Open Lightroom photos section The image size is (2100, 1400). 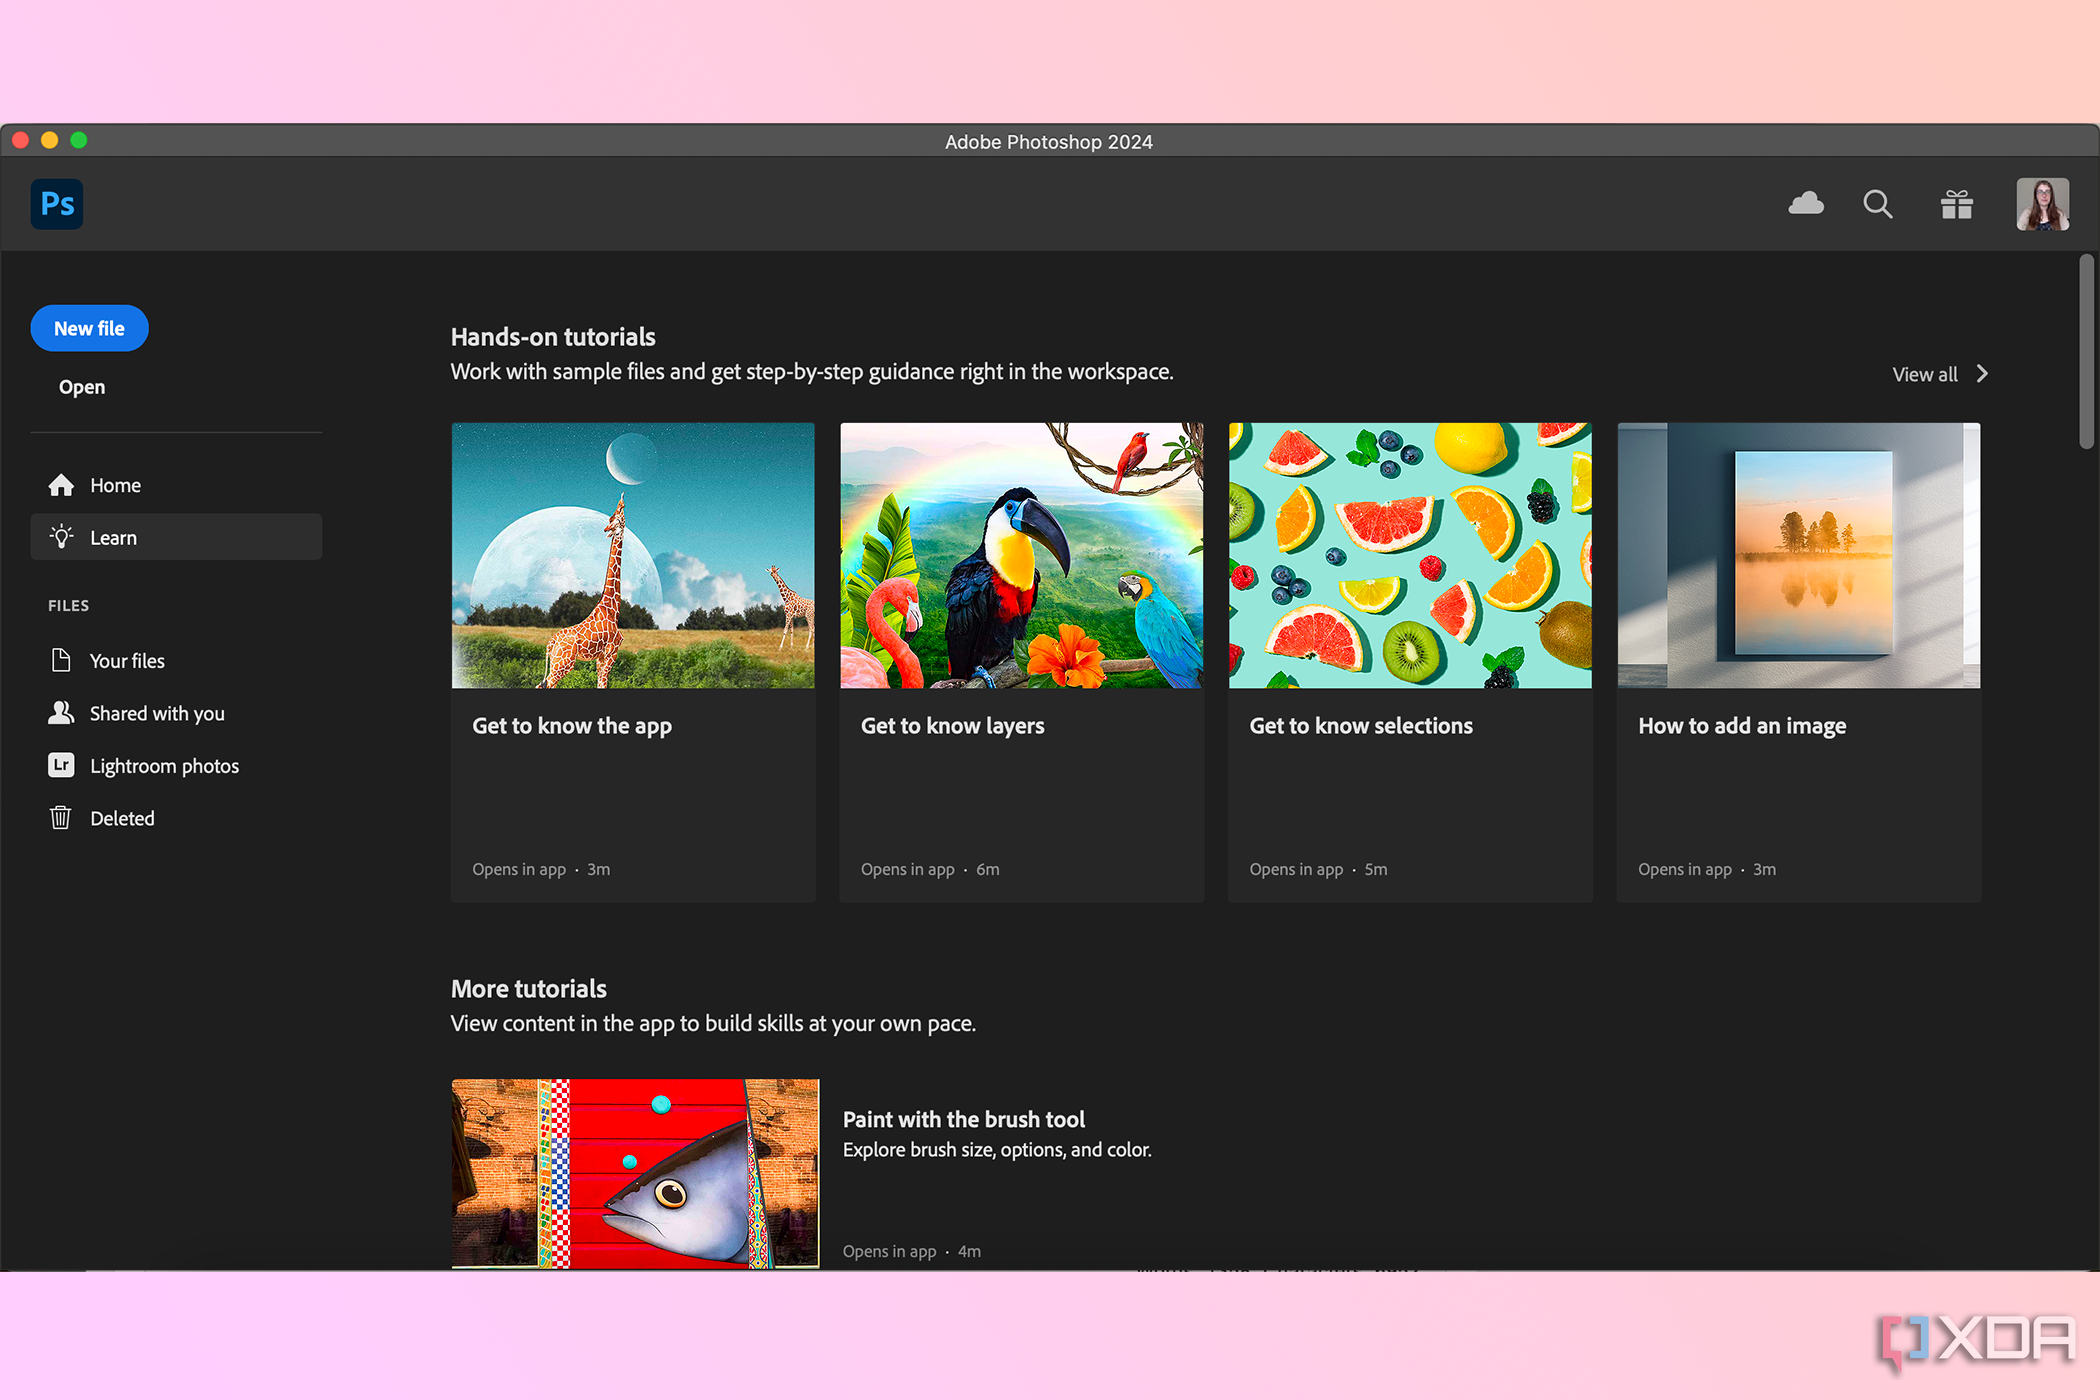[176, 765]
